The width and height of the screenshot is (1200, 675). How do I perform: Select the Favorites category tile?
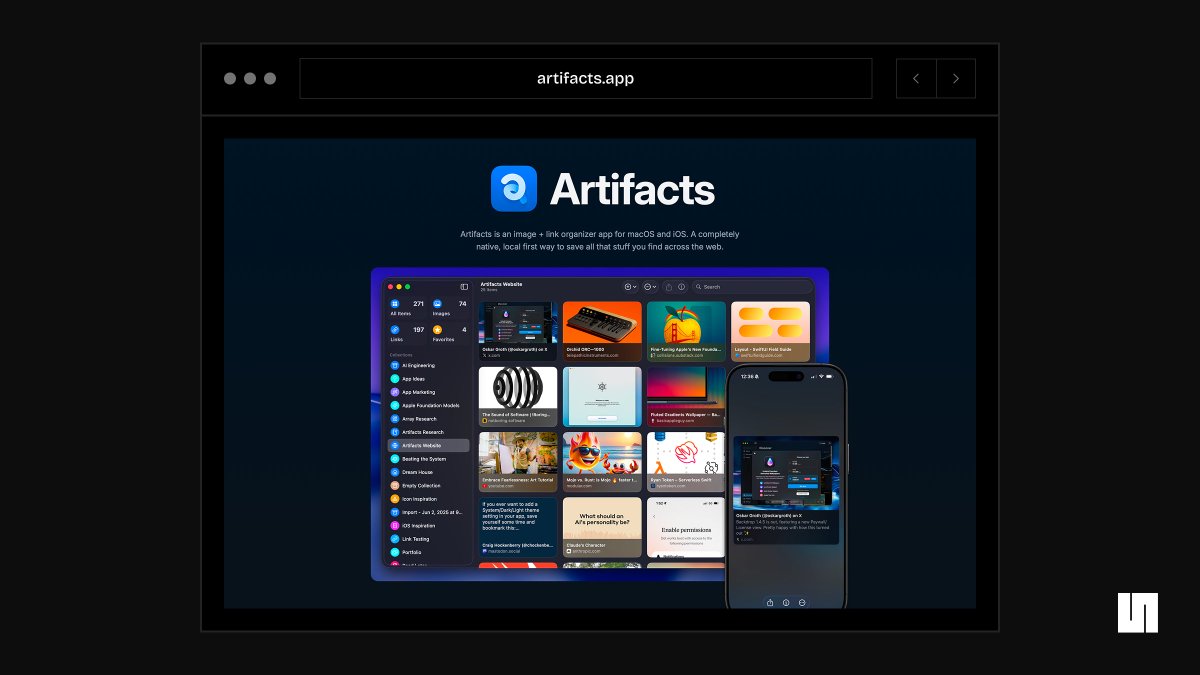pyautogui.click(x=449, y=333)
